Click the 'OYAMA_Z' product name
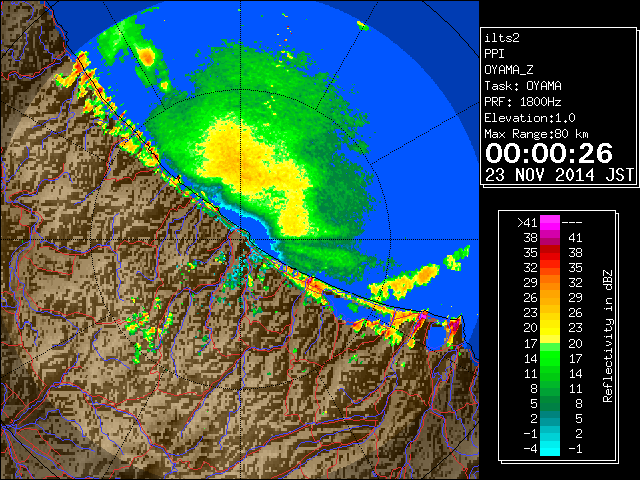640x480 pixels. pyautogui.click(x=509, y=70)
